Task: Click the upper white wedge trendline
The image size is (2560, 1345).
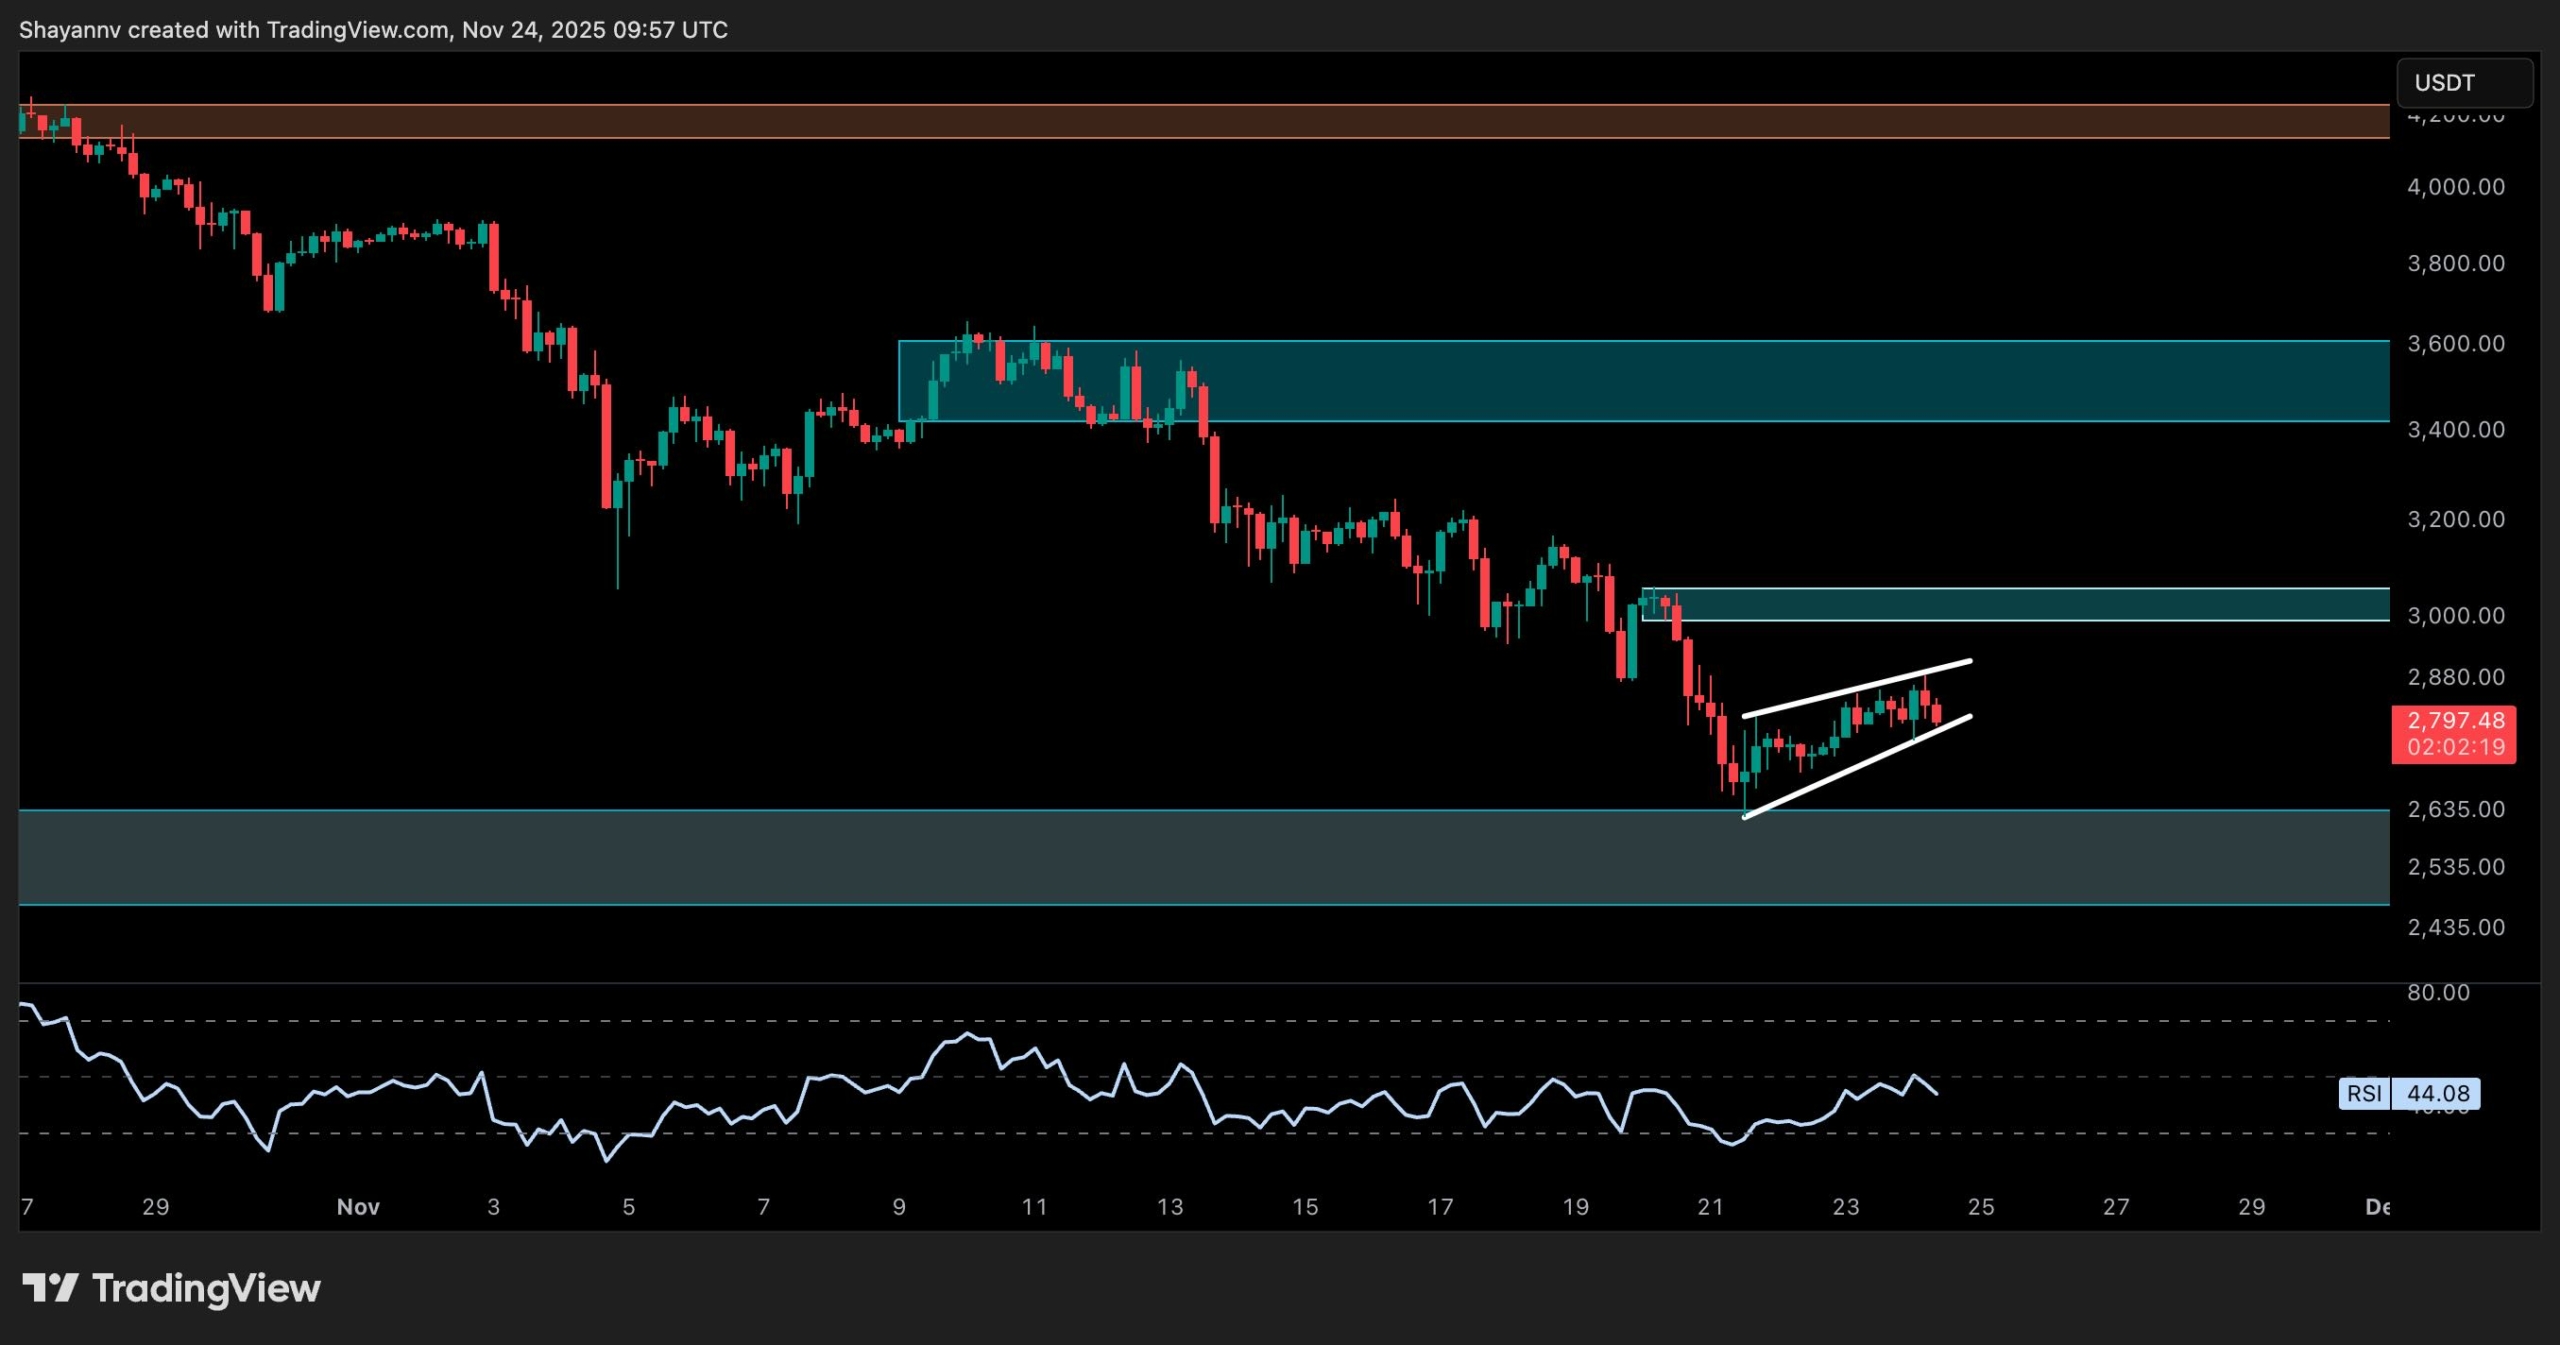Action: [x=1856, y=688]
